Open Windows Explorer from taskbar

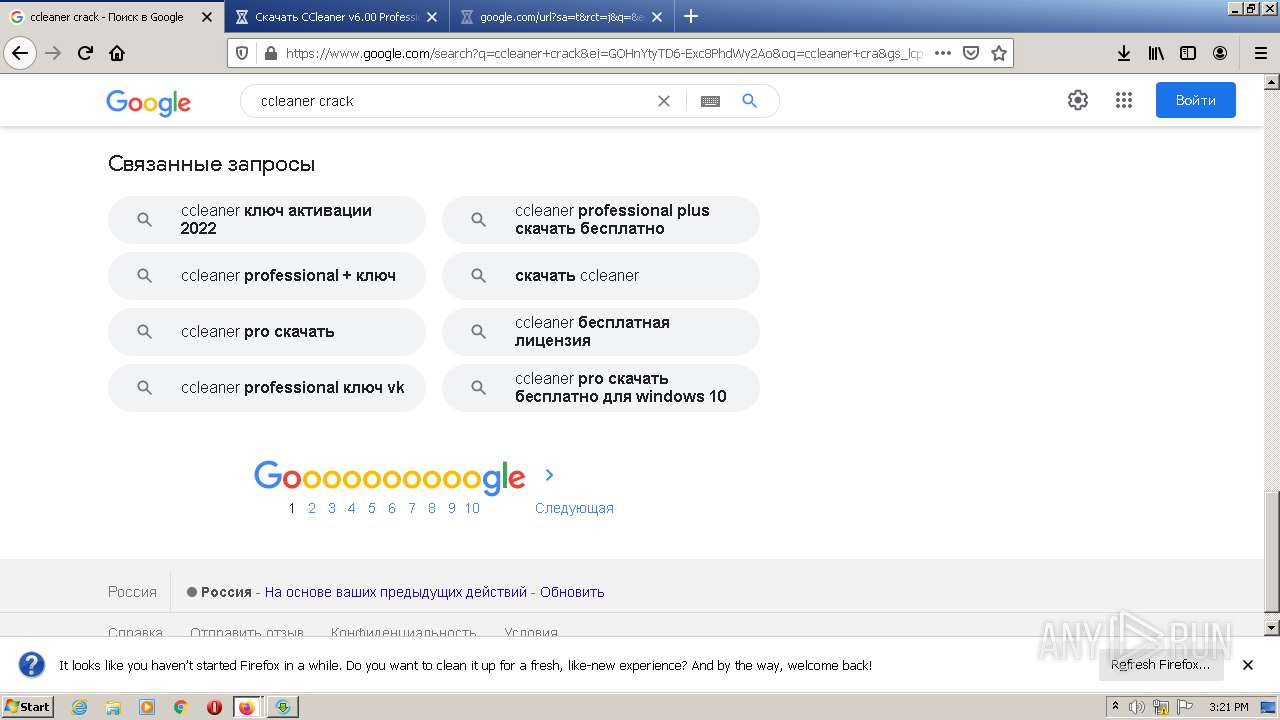point(113,707)
